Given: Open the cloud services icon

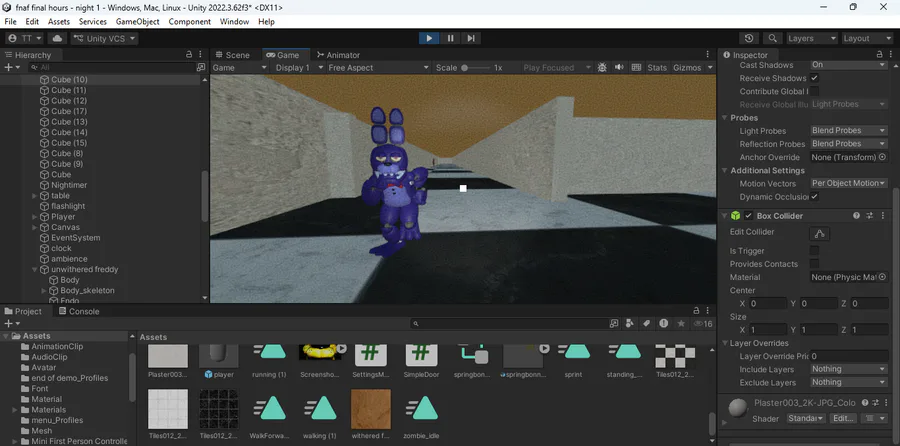Looking at the screenshot, I should click(x=57, y=38).
